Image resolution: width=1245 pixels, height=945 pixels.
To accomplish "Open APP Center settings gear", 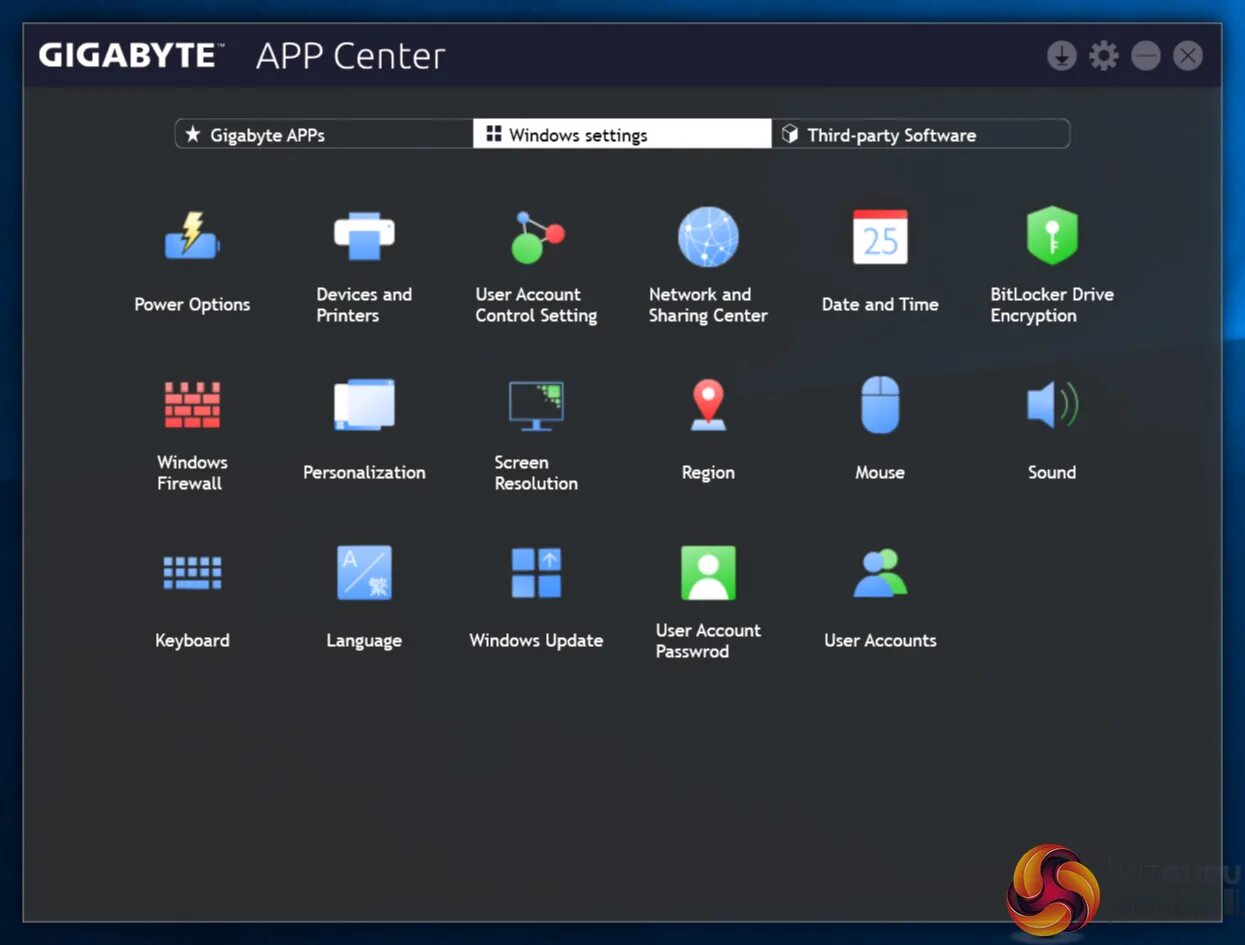I will [x=1103, y=56].
